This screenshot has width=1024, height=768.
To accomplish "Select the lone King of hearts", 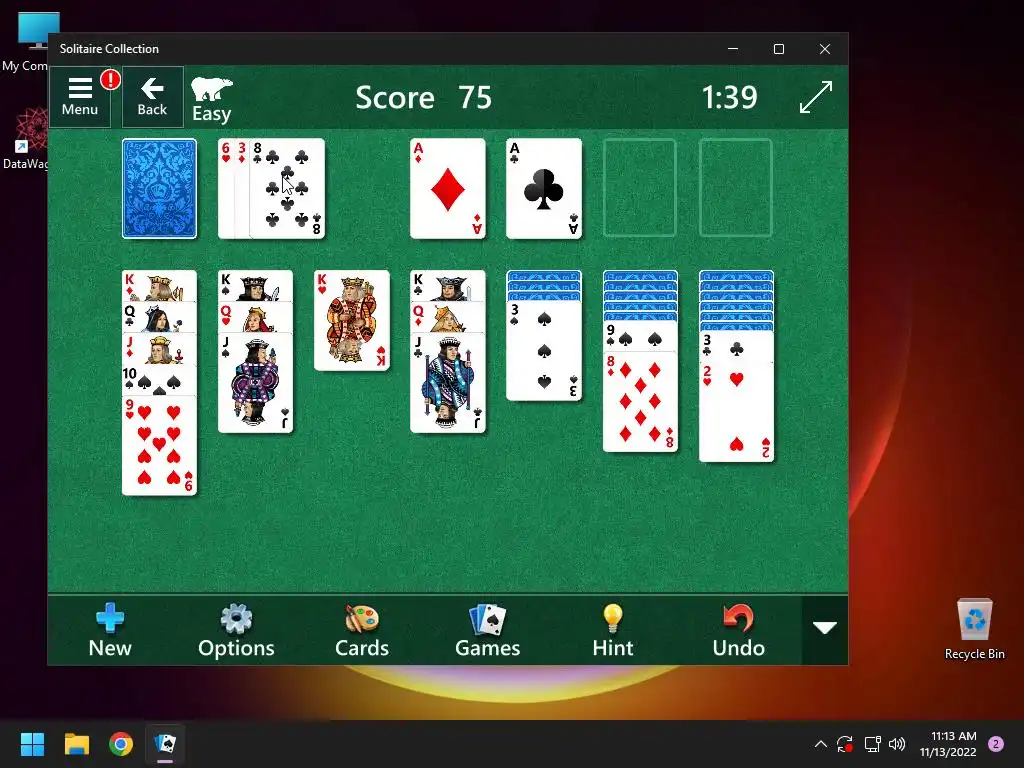I will click(351, 321).
